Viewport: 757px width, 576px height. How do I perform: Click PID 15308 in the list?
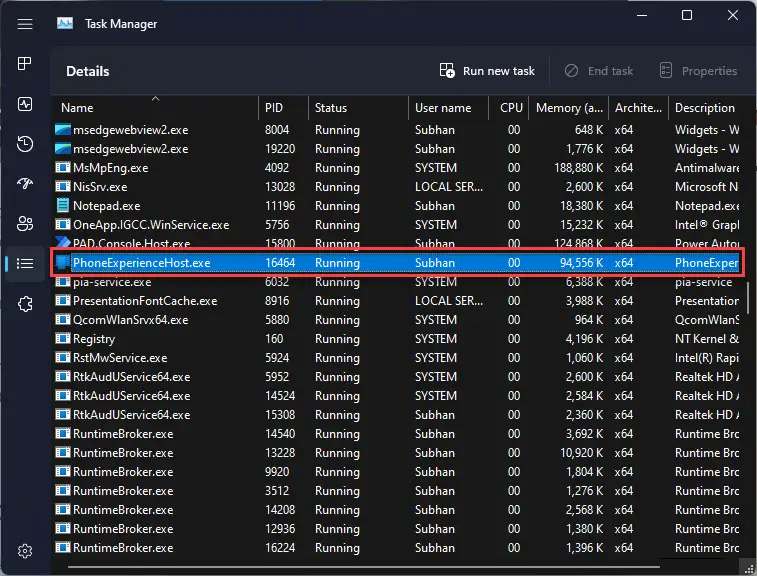point(280,415)
